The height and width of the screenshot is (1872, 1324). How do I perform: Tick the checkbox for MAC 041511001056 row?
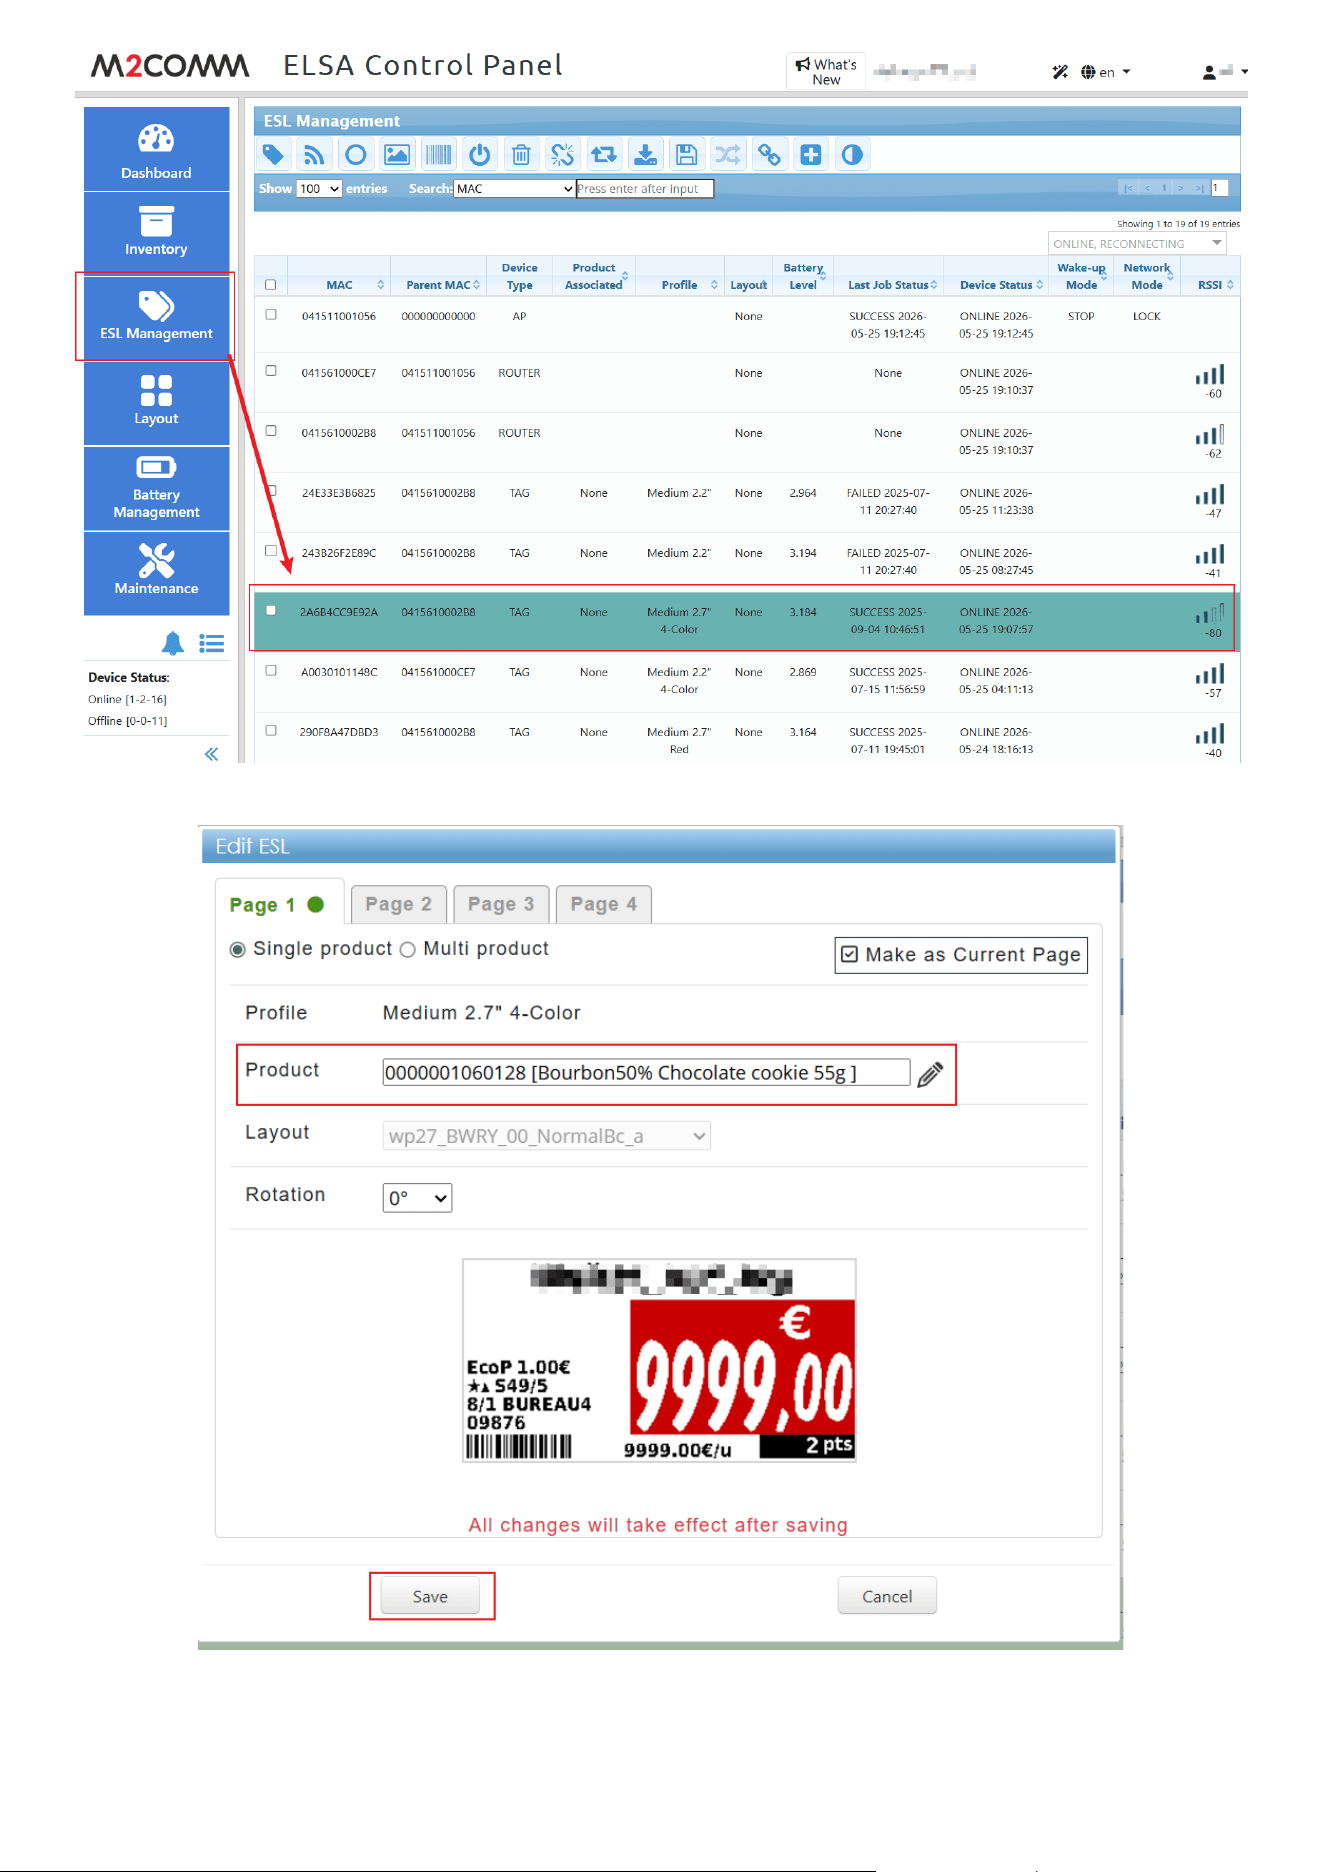pyautogui.click(x=271, y=315)
